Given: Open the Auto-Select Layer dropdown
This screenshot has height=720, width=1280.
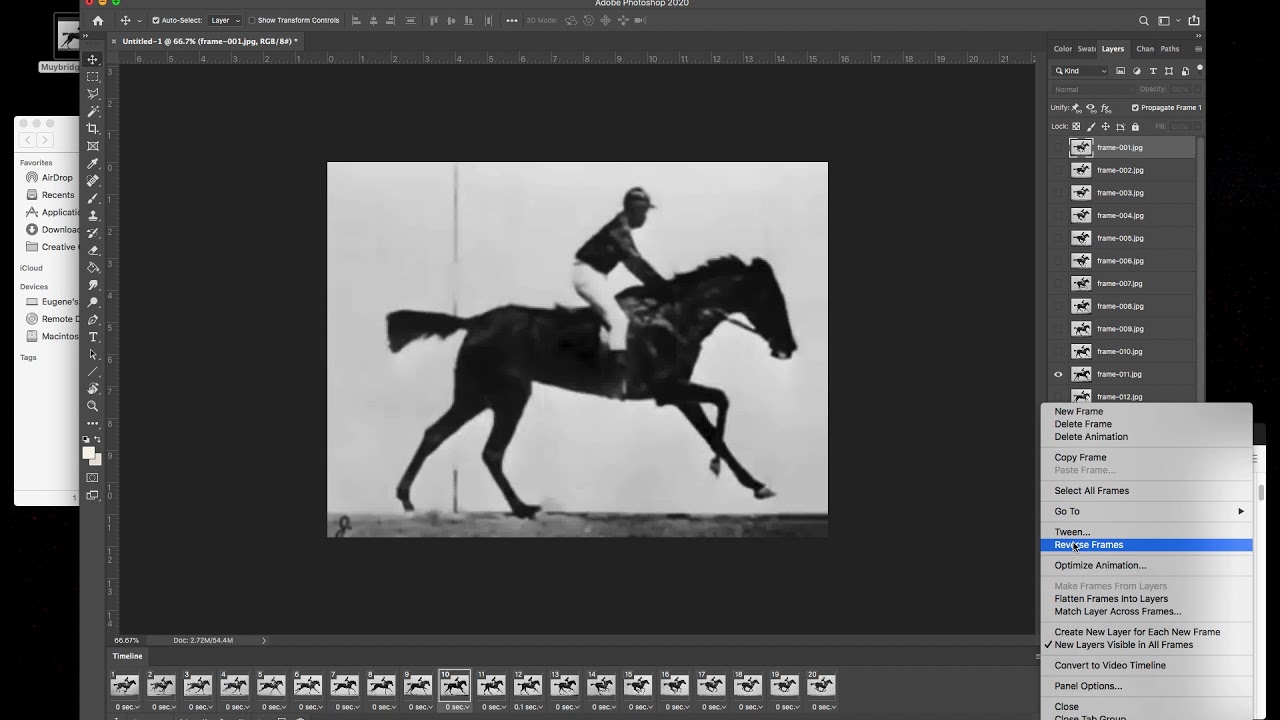Looking at the screenshot, I should point(225,20).
